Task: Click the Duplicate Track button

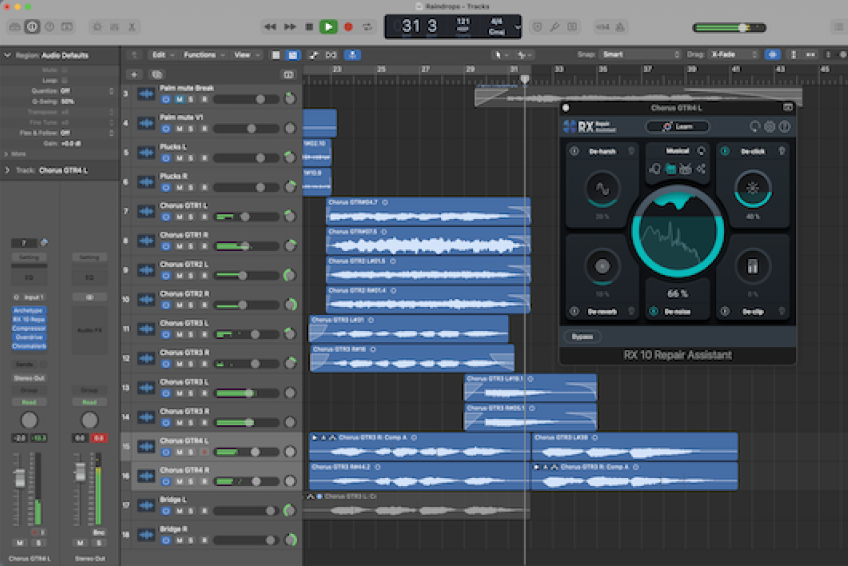Action: pyautogui.click(x=157, y=75)
